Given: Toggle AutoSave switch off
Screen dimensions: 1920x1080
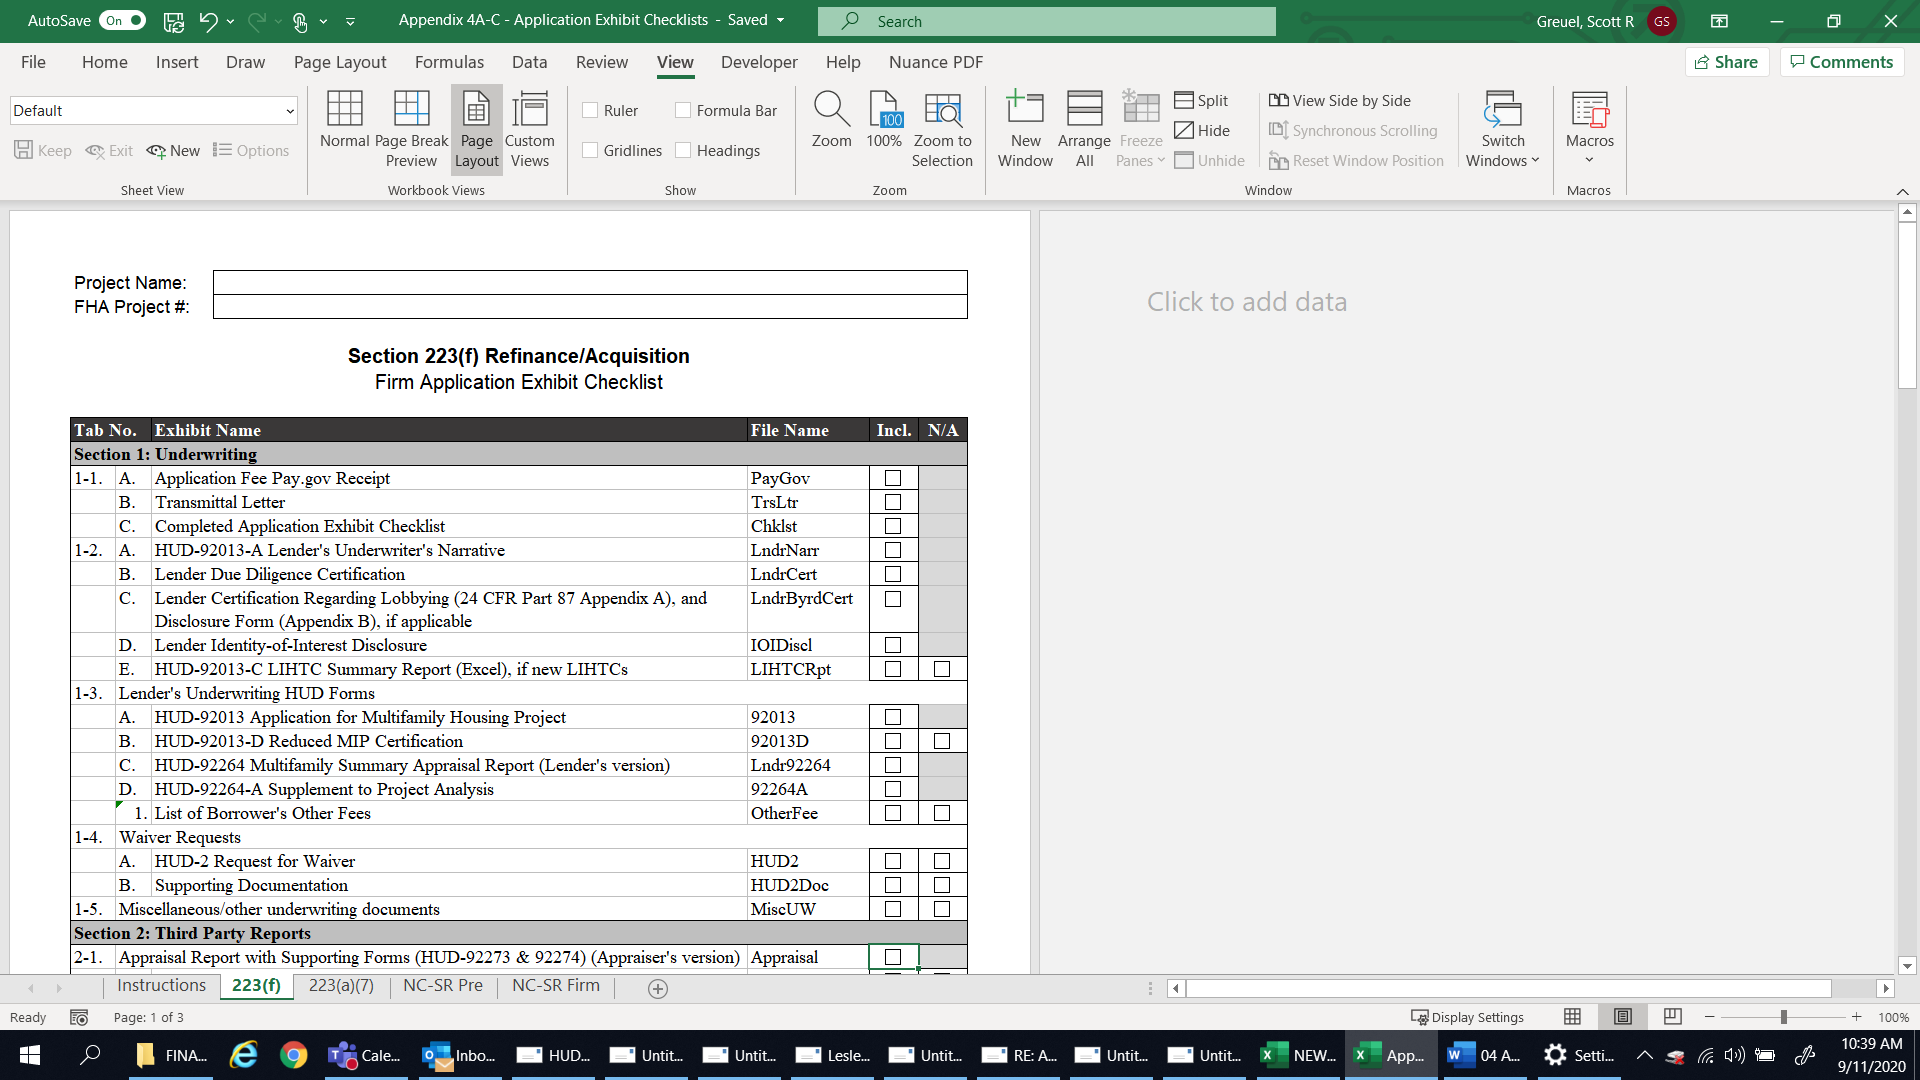Looking at the screenshot, I should click(124, 21).
